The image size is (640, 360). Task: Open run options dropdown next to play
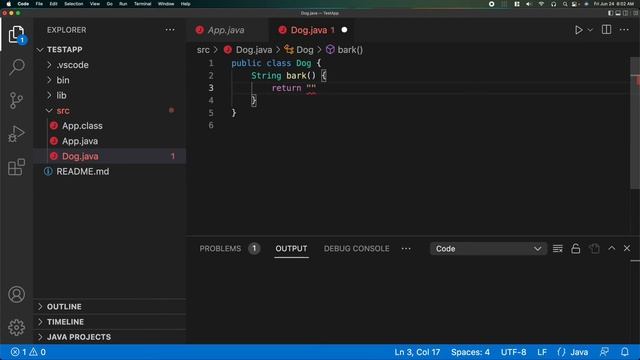tap(590, 30)
